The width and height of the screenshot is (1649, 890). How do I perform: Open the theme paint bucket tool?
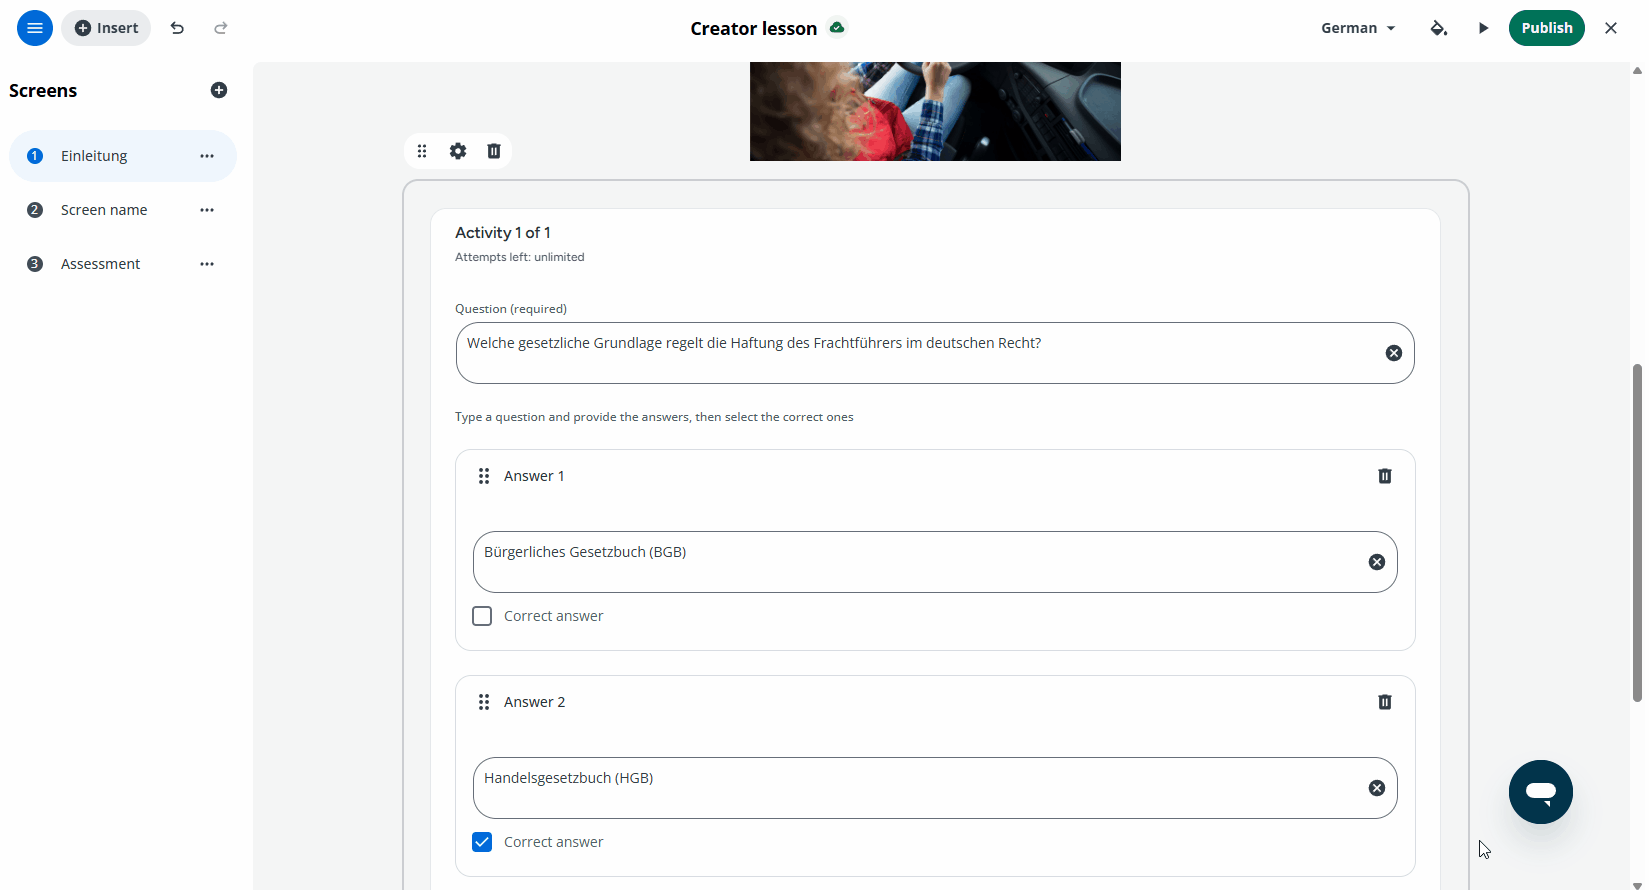click(x=1439, y=28)
